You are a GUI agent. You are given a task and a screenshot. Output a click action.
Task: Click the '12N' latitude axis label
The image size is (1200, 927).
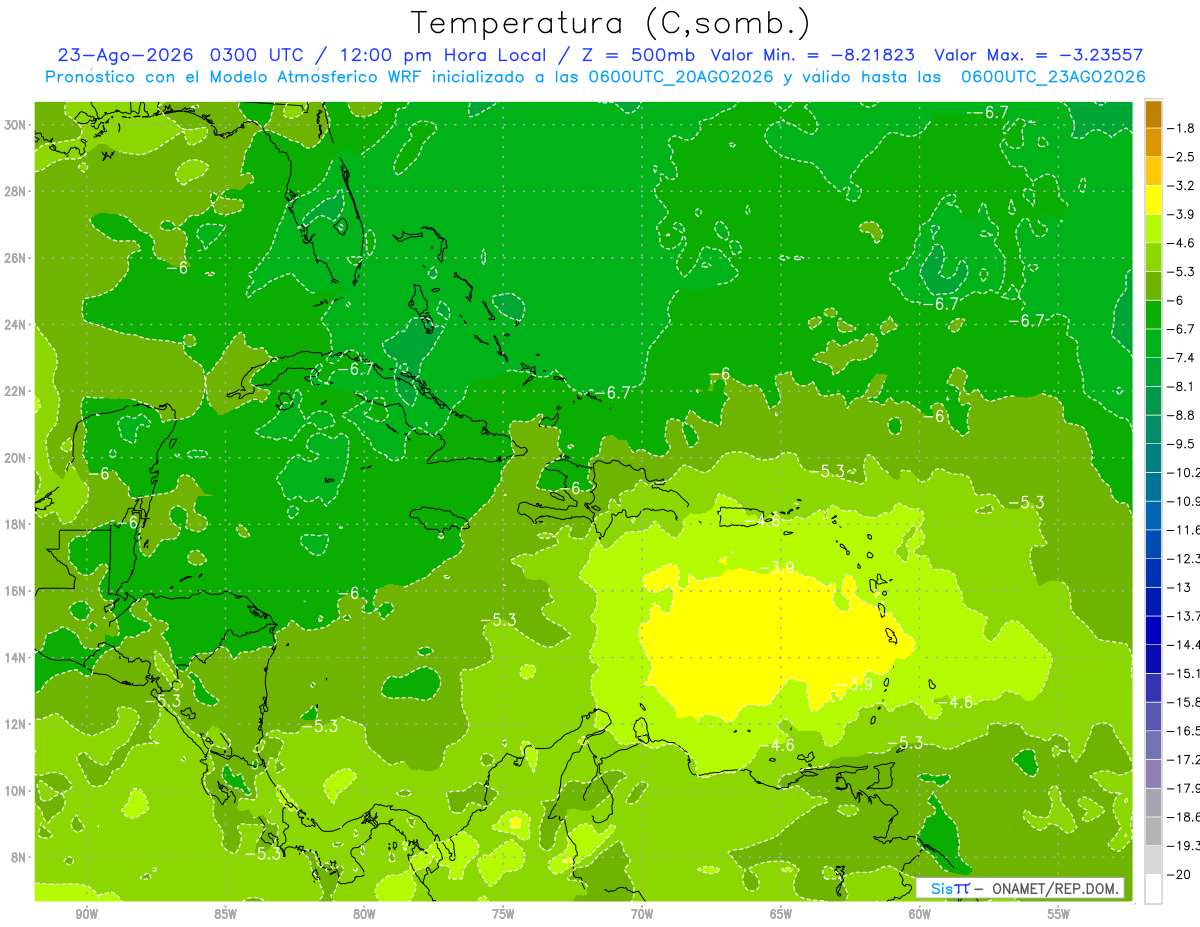click(x=17, y=723)
